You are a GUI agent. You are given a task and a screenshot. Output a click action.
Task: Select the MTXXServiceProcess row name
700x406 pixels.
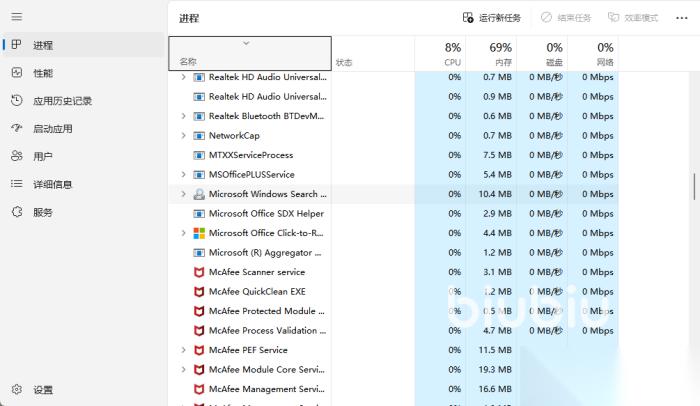click(251, 155)
